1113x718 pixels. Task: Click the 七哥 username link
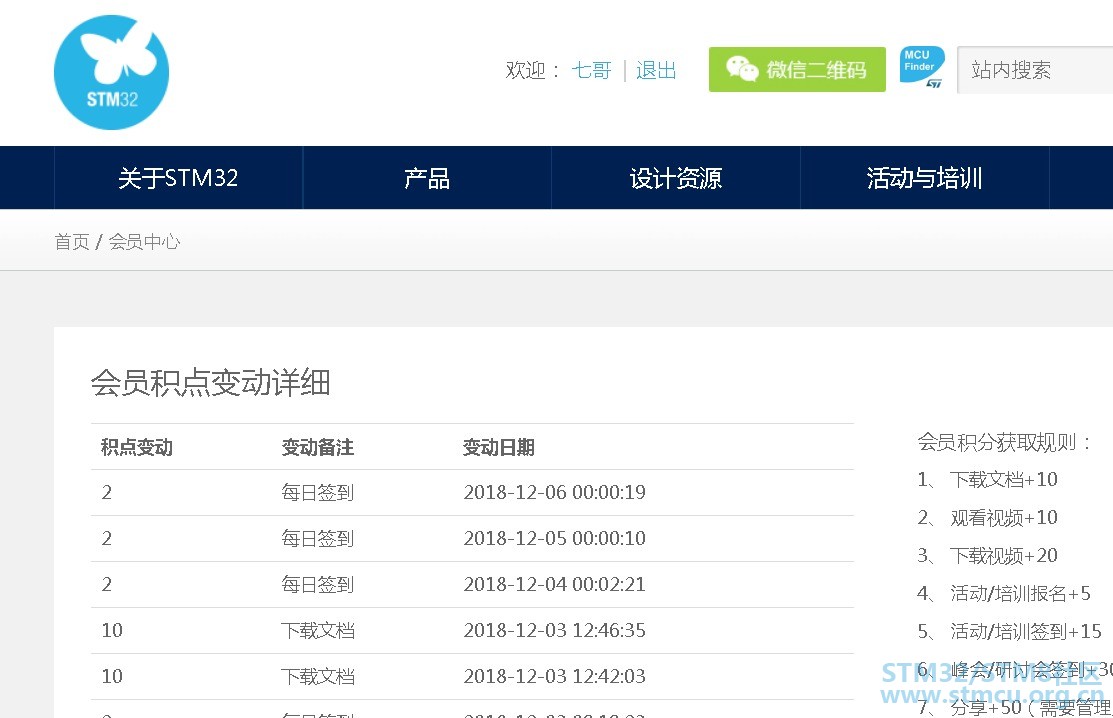coord(591,70)
